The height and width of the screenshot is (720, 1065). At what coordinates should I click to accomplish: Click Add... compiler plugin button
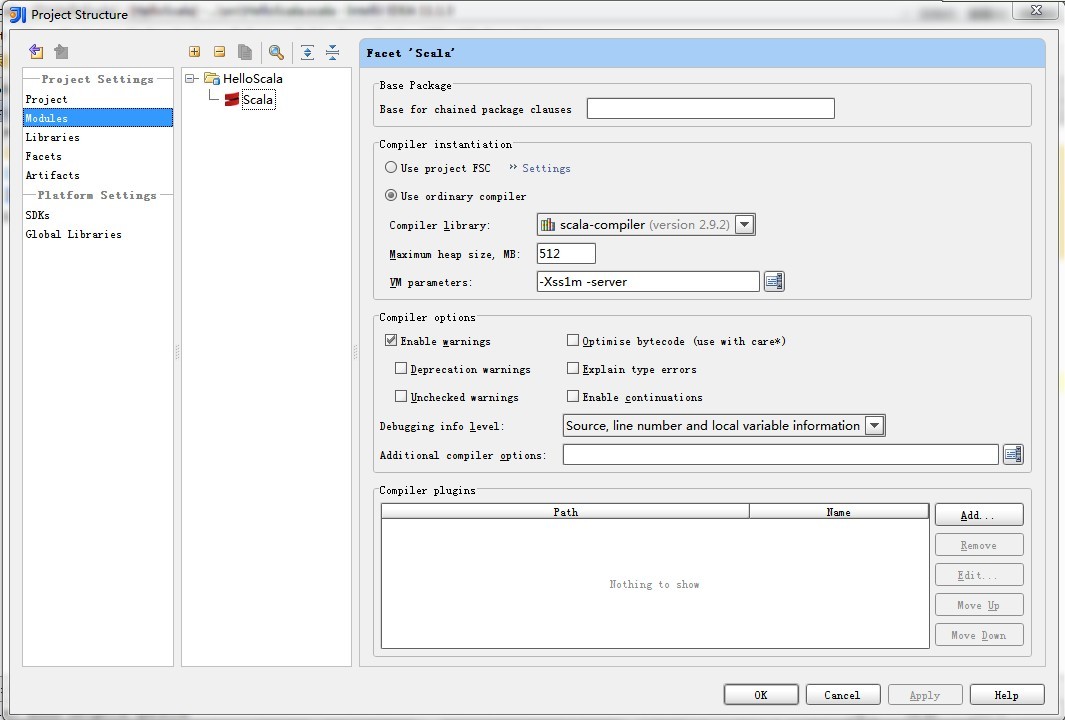979,515
